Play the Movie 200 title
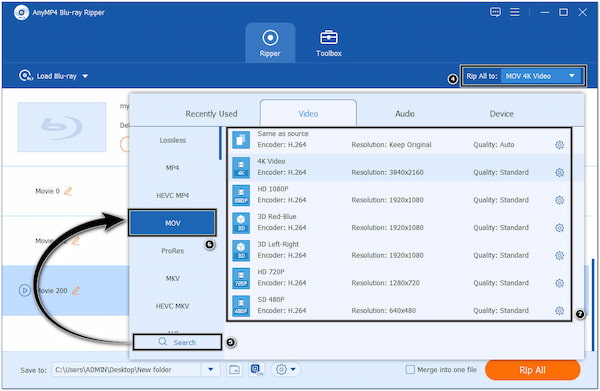This screenshot has width=600, height=391. 25,291
